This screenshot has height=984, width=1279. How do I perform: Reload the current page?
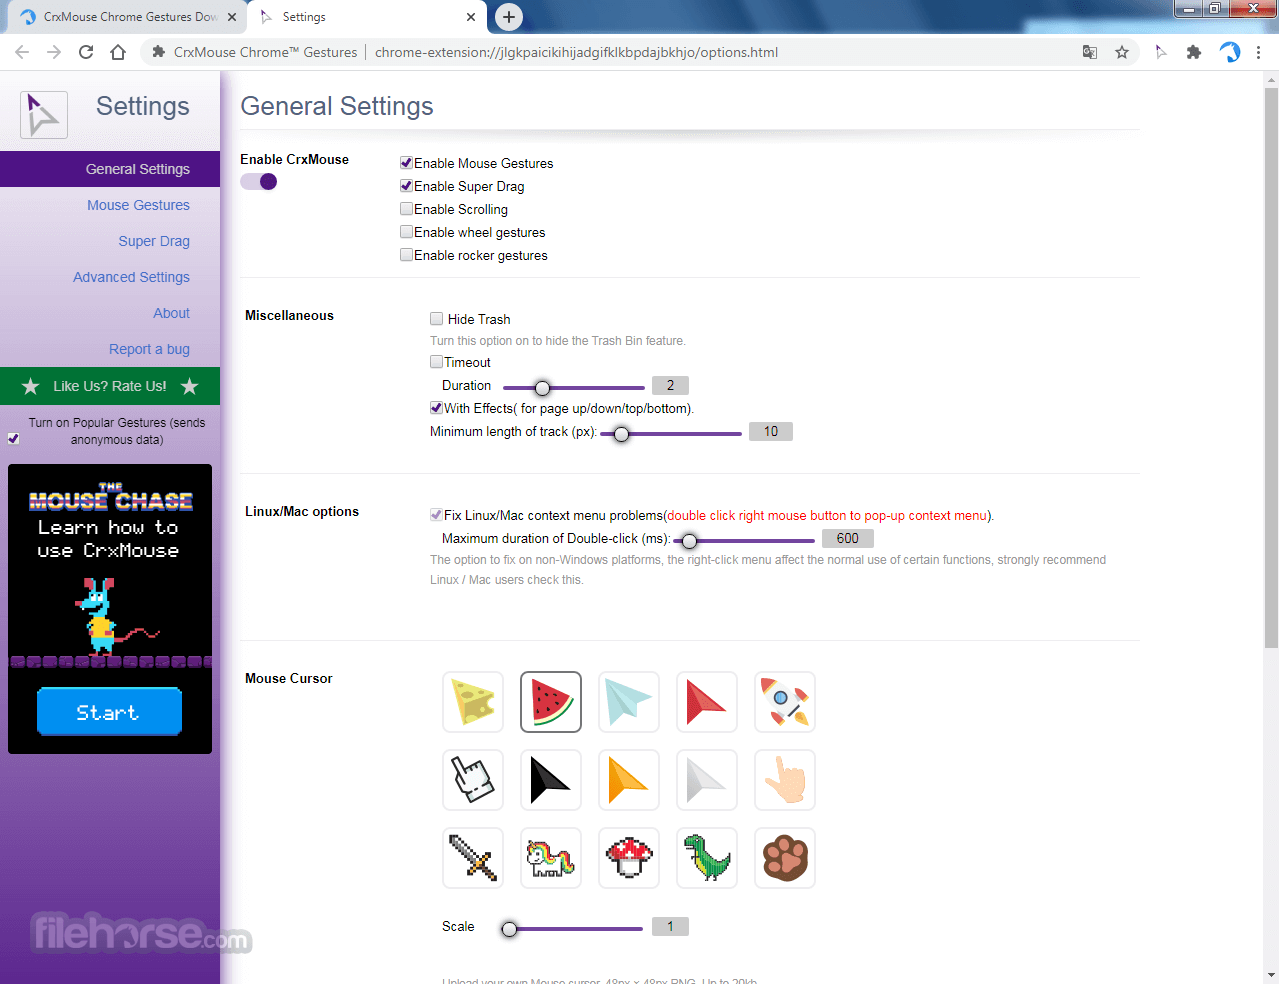[x=86, y=52]
